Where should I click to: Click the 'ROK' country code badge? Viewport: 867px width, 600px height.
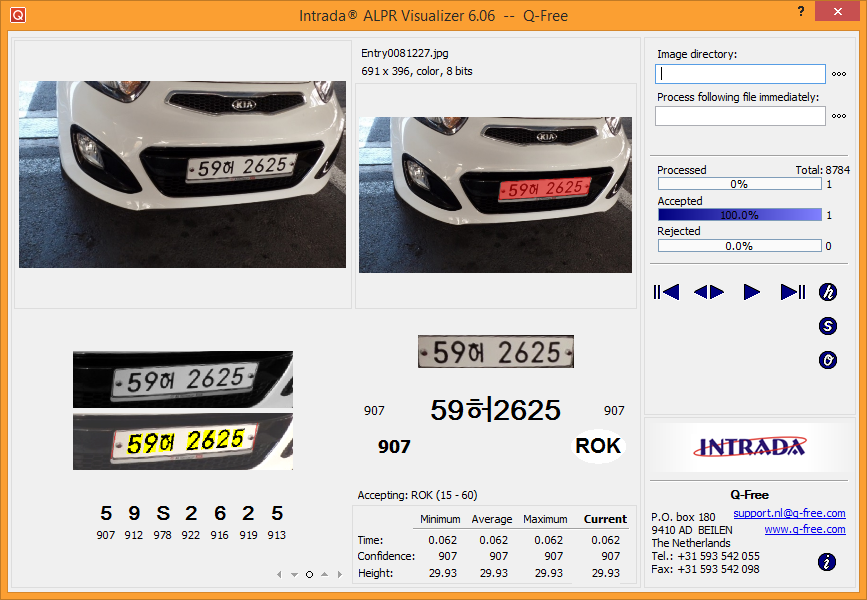[x=598, y=446]
